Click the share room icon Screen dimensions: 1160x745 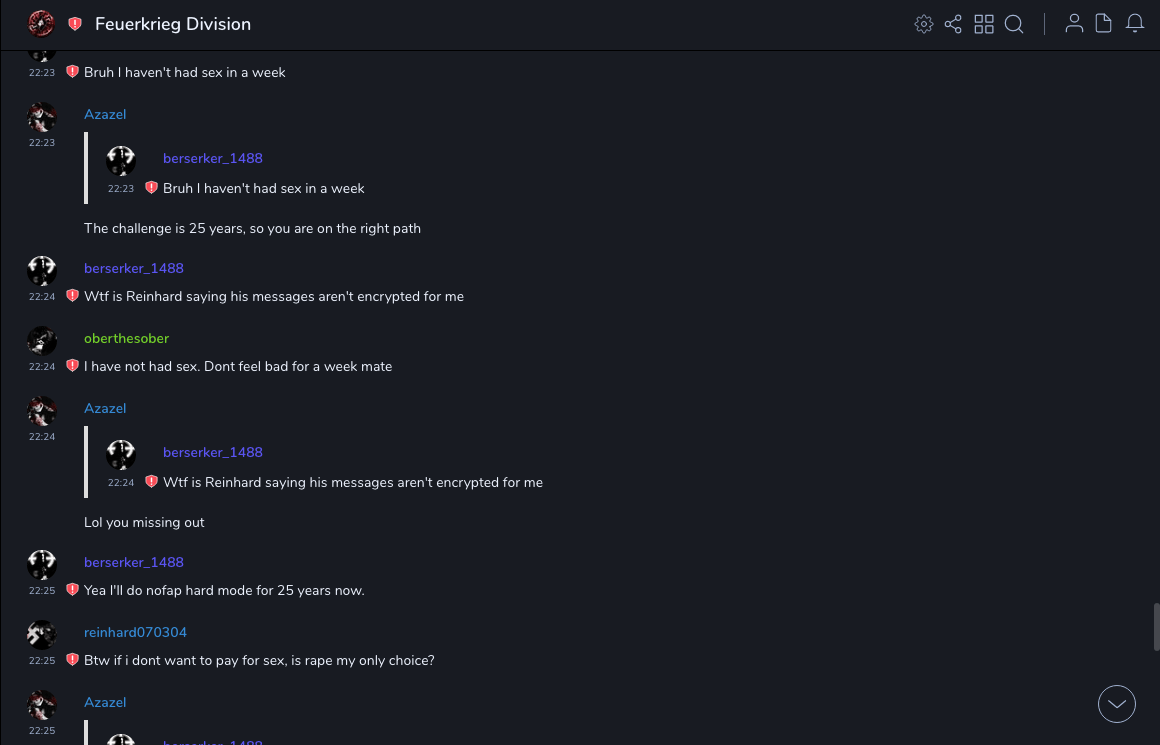pos(953,24)
